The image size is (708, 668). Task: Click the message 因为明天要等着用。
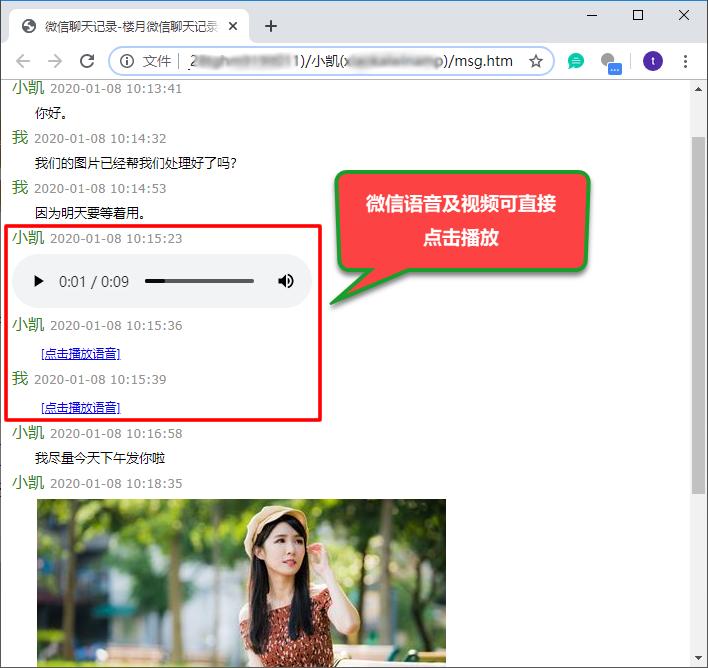[90, 213]
